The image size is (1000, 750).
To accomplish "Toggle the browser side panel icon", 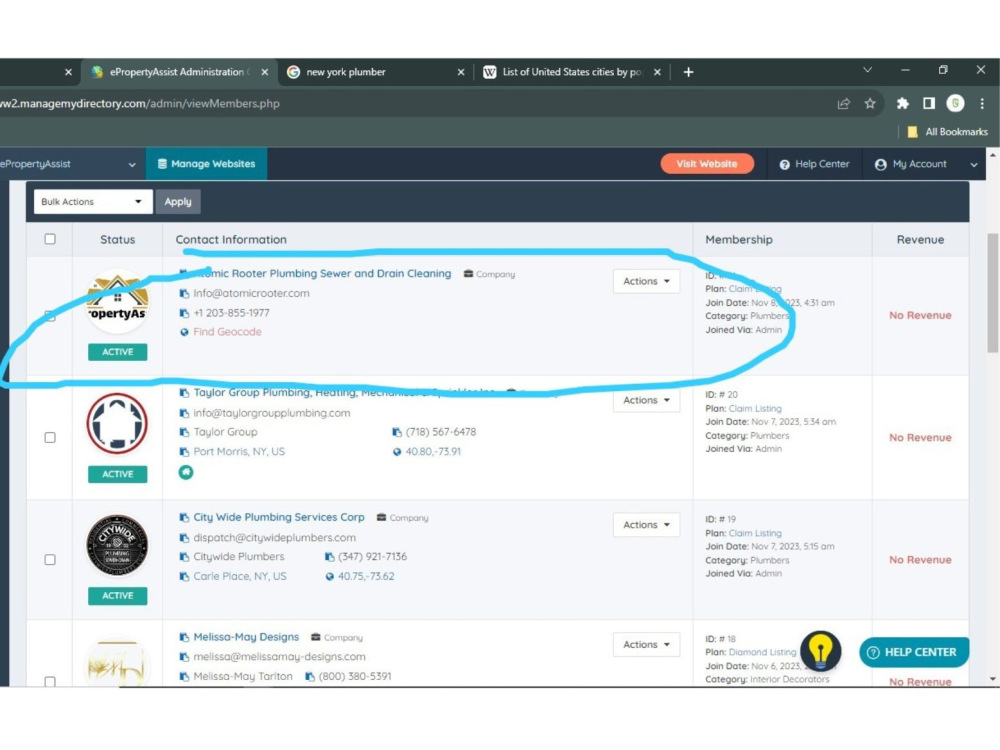I will point(929,103).
